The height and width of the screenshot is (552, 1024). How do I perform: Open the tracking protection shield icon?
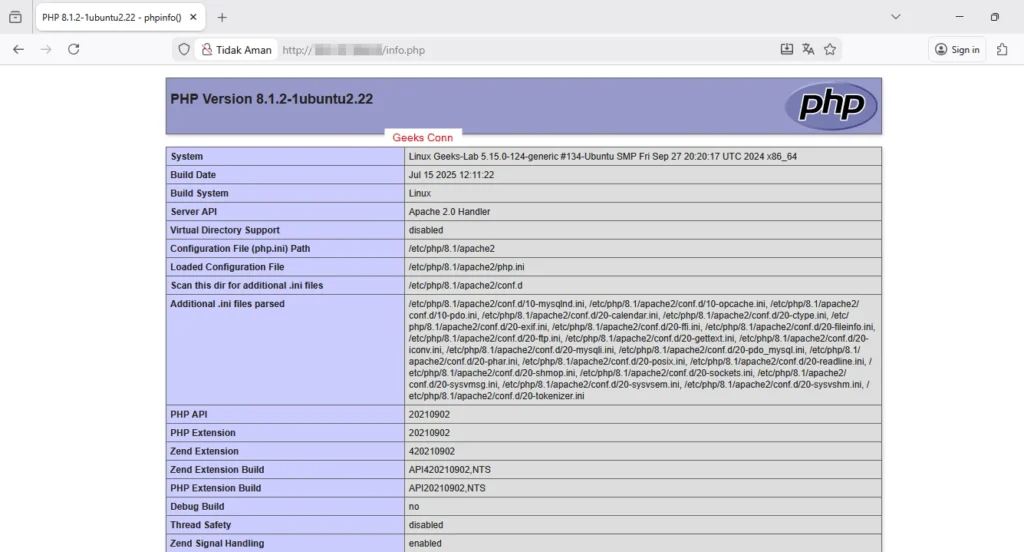click(x=184, y=50)
